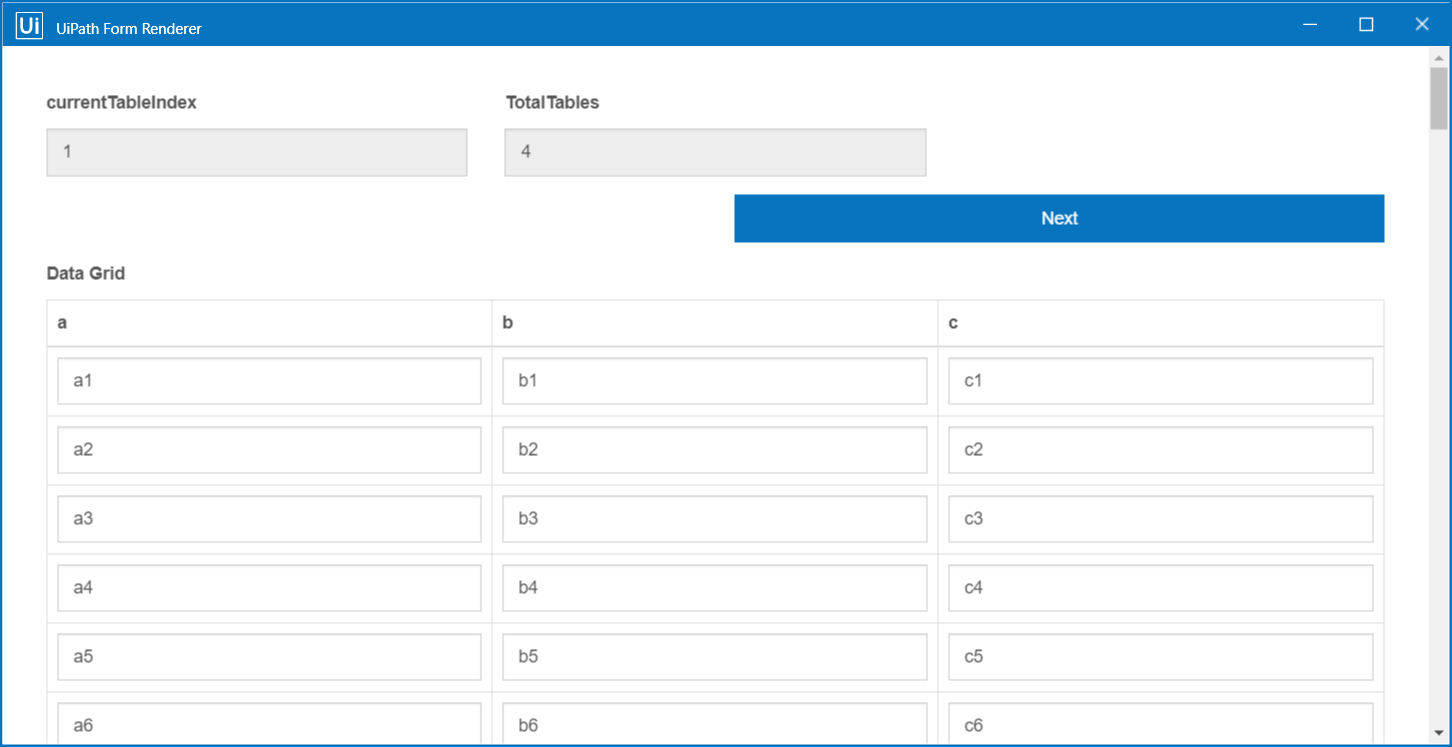The image size is (1452, 747).
Task: Click the c4 text field
Action: pyautogui.click(x=1160, y=588)
